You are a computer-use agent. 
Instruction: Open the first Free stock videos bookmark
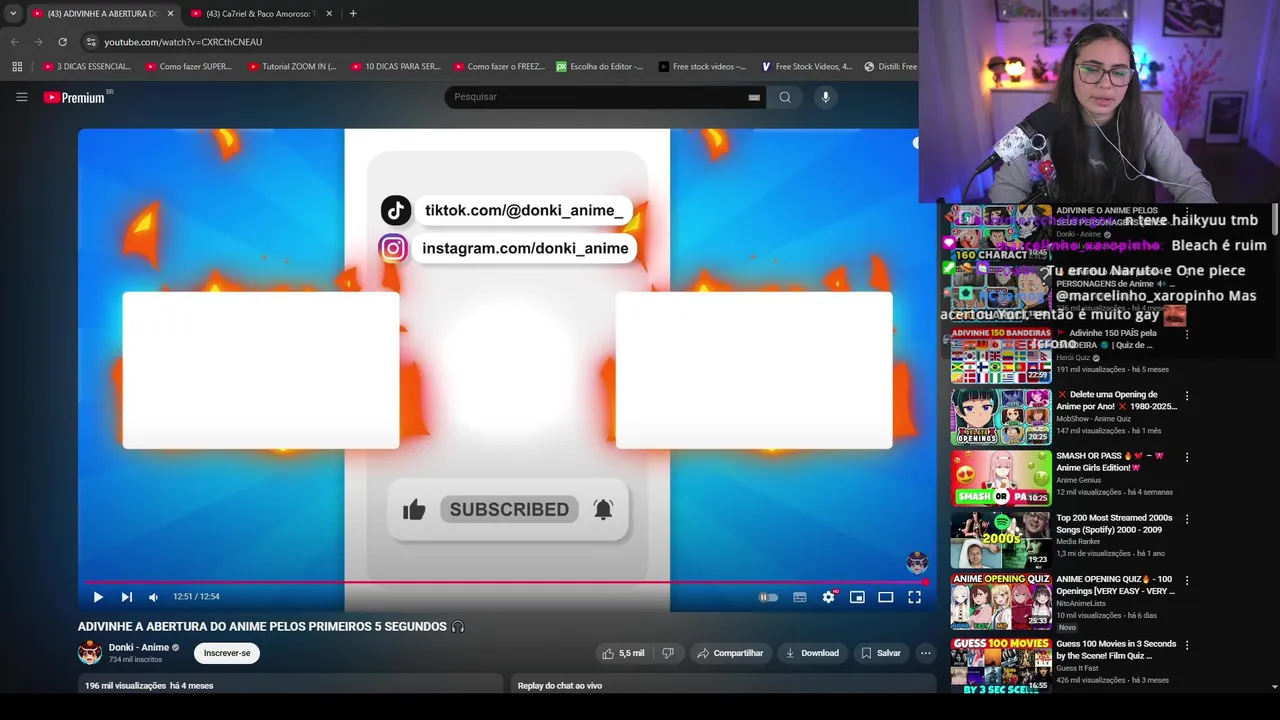[702, 67]
